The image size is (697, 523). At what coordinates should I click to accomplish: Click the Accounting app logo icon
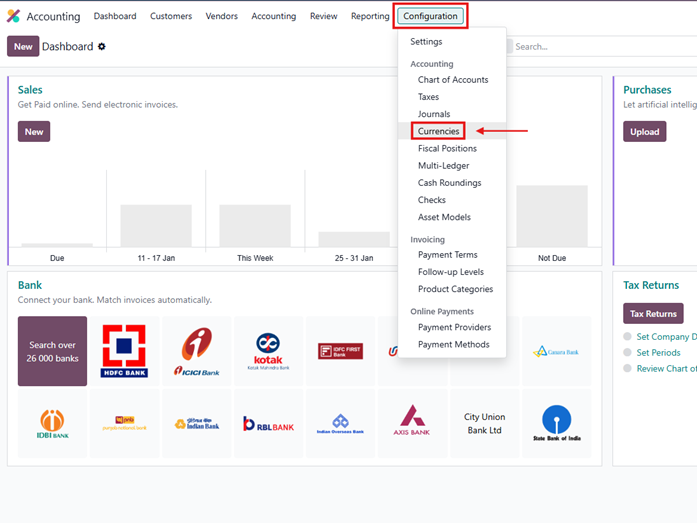(14, 16)
